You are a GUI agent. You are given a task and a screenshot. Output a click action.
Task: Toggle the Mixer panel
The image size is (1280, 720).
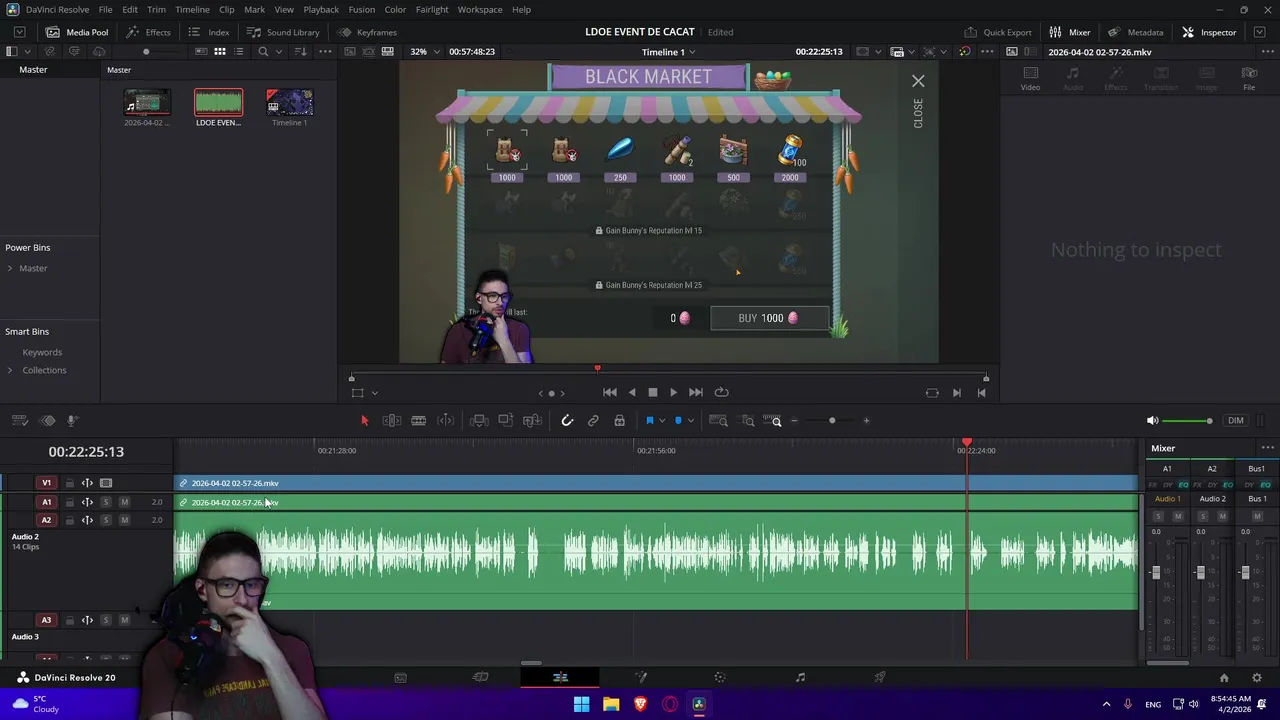[1070, 32]
